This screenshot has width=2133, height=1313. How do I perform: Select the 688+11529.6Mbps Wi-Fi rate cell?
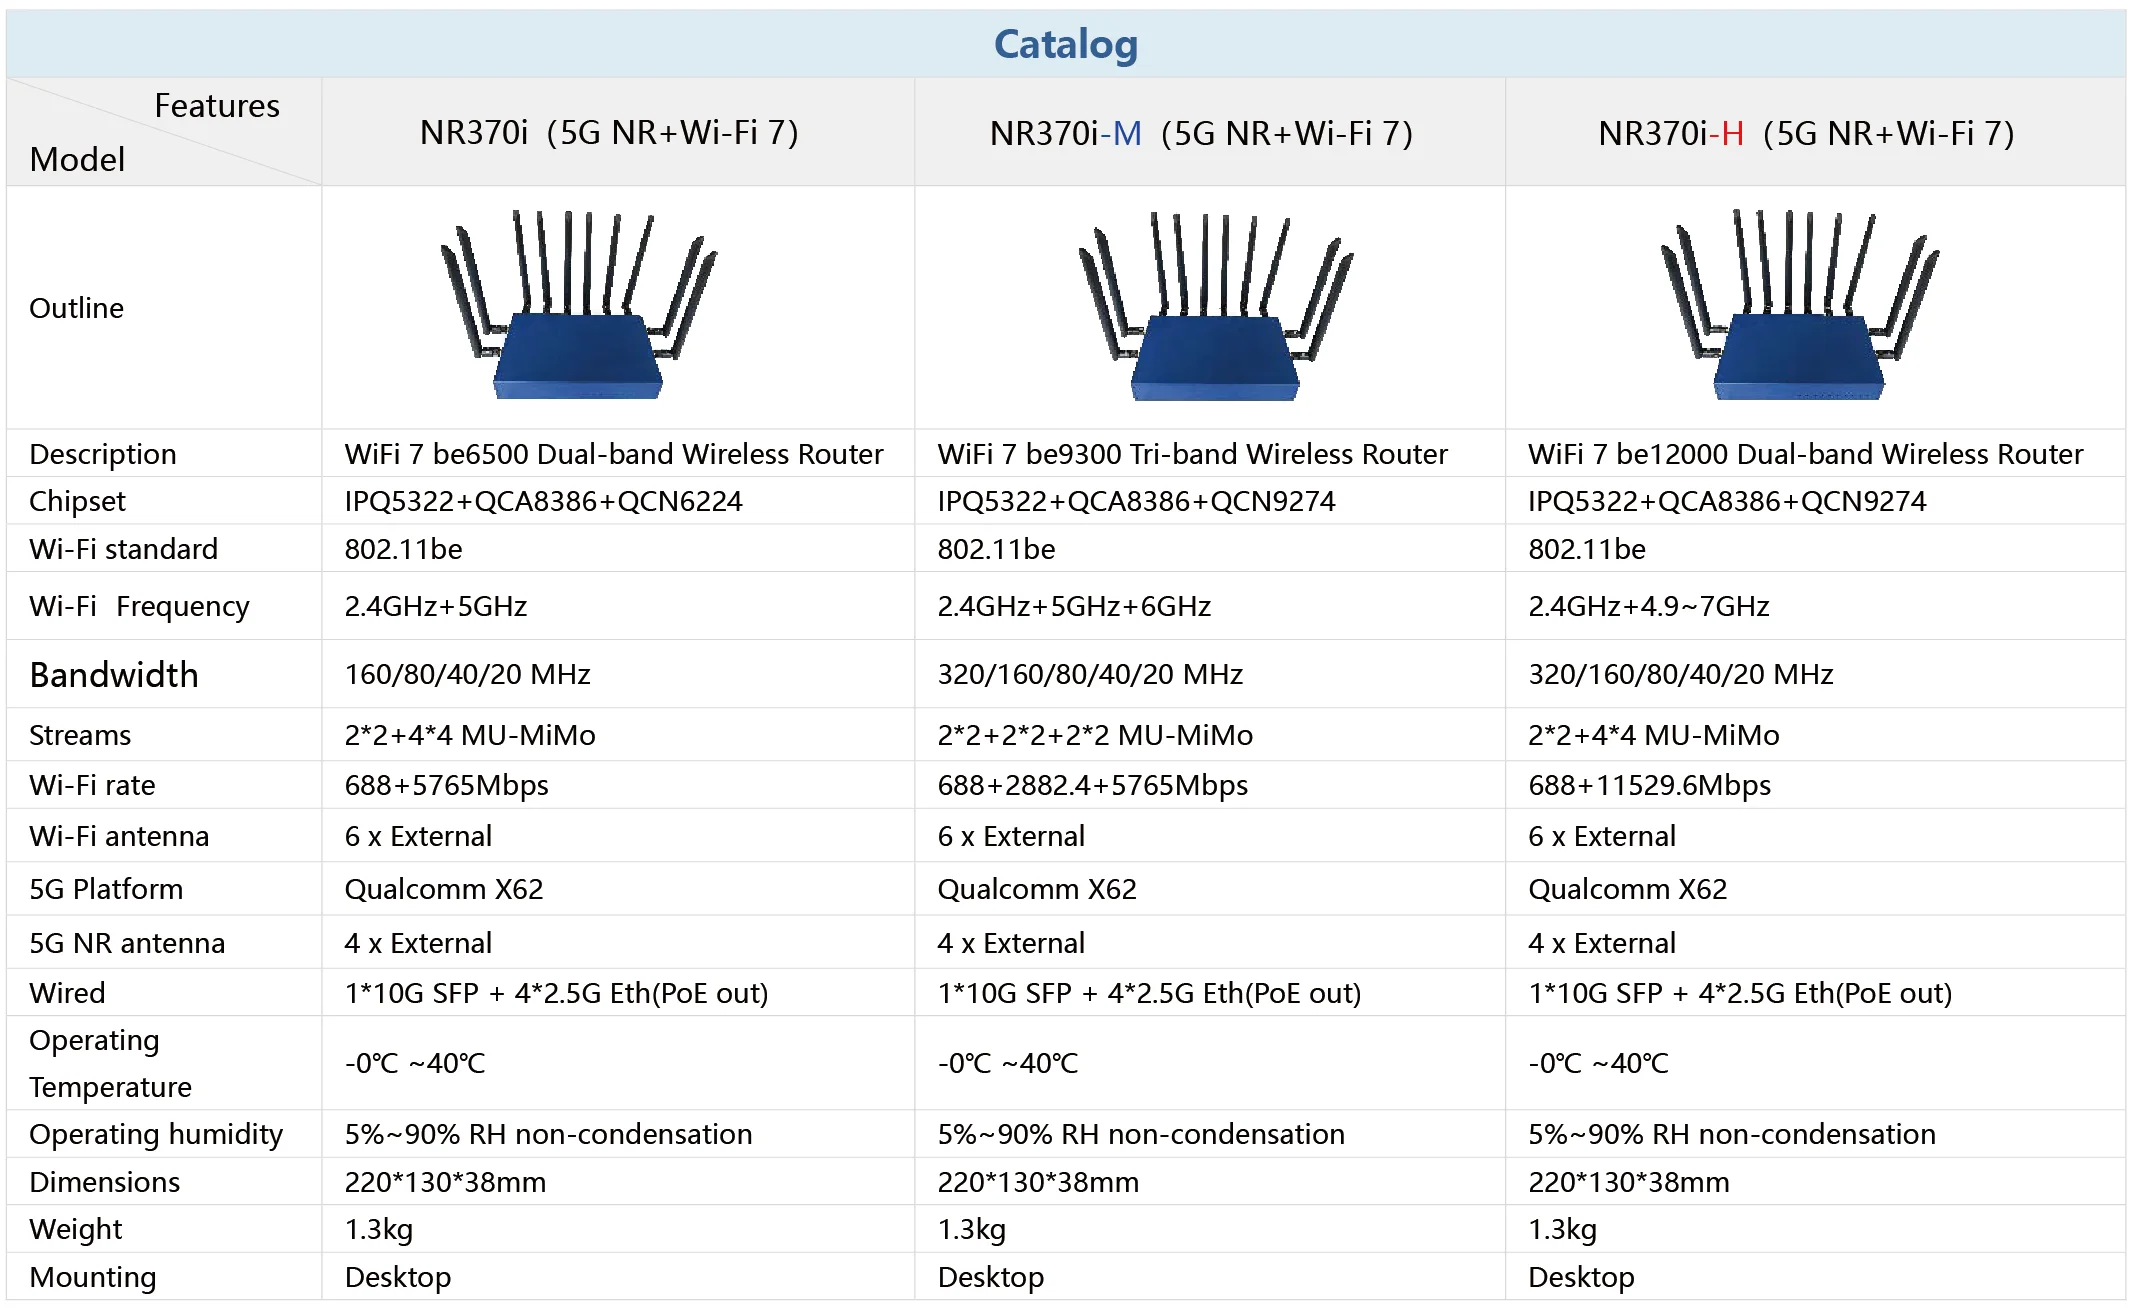click(x=1649, y=785)
